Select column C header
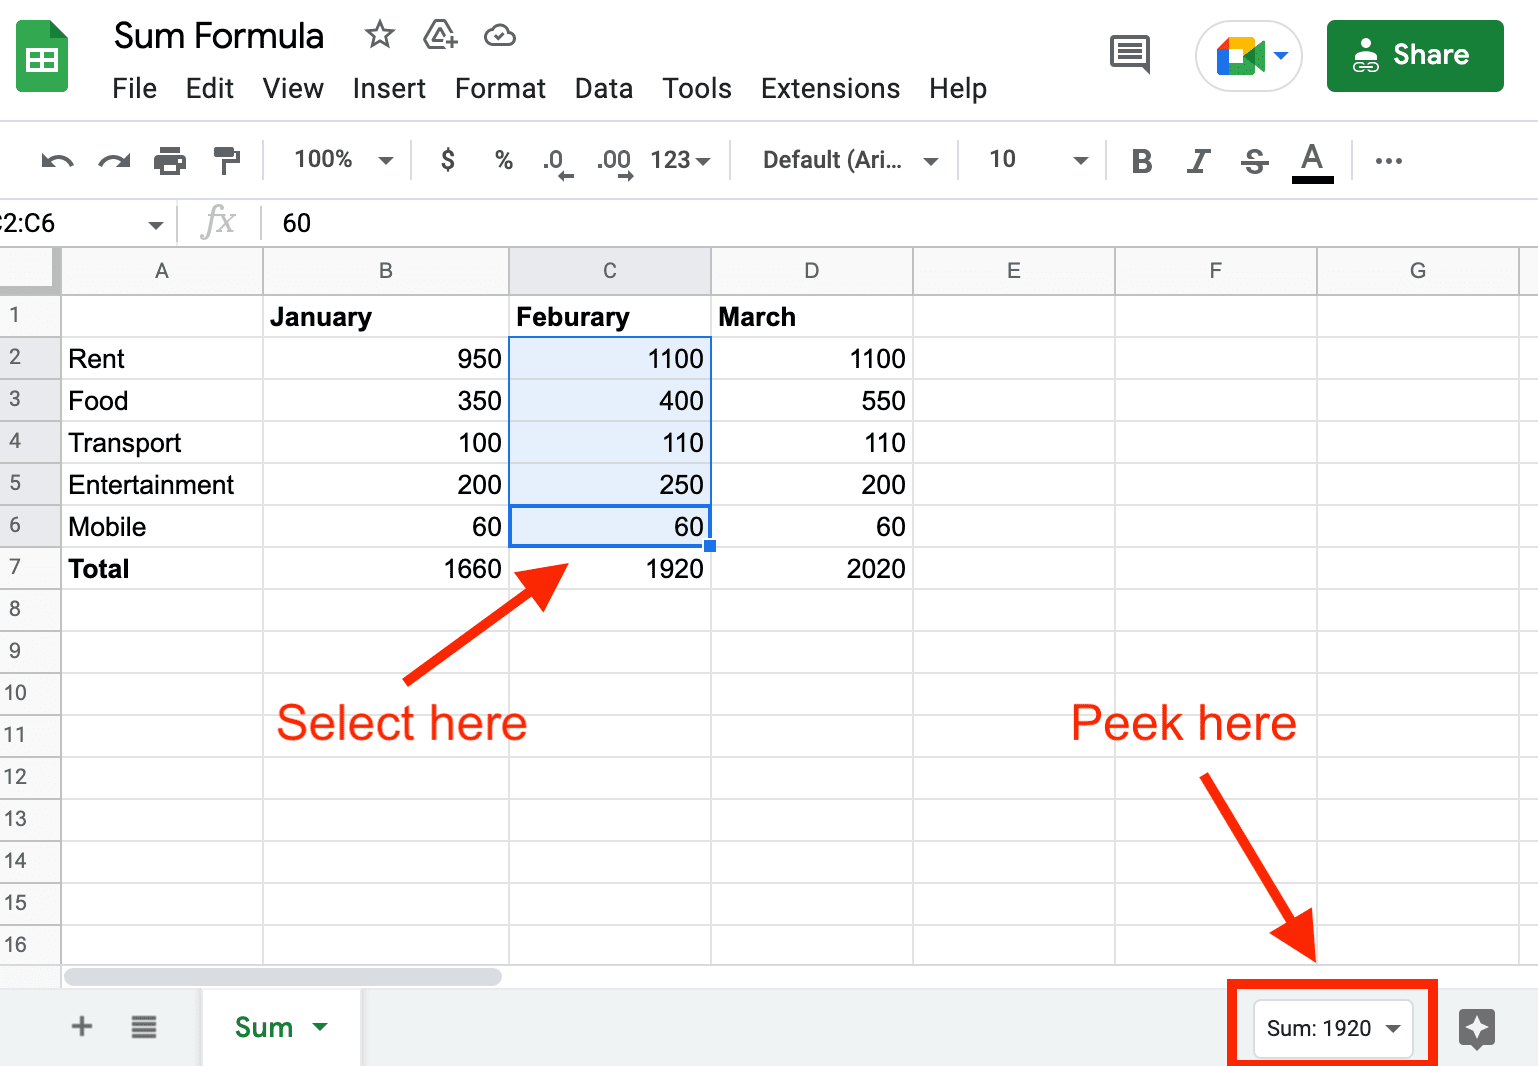This screenshot has width=1538, height=1066. pyautogui.click(x=610, y=270)
